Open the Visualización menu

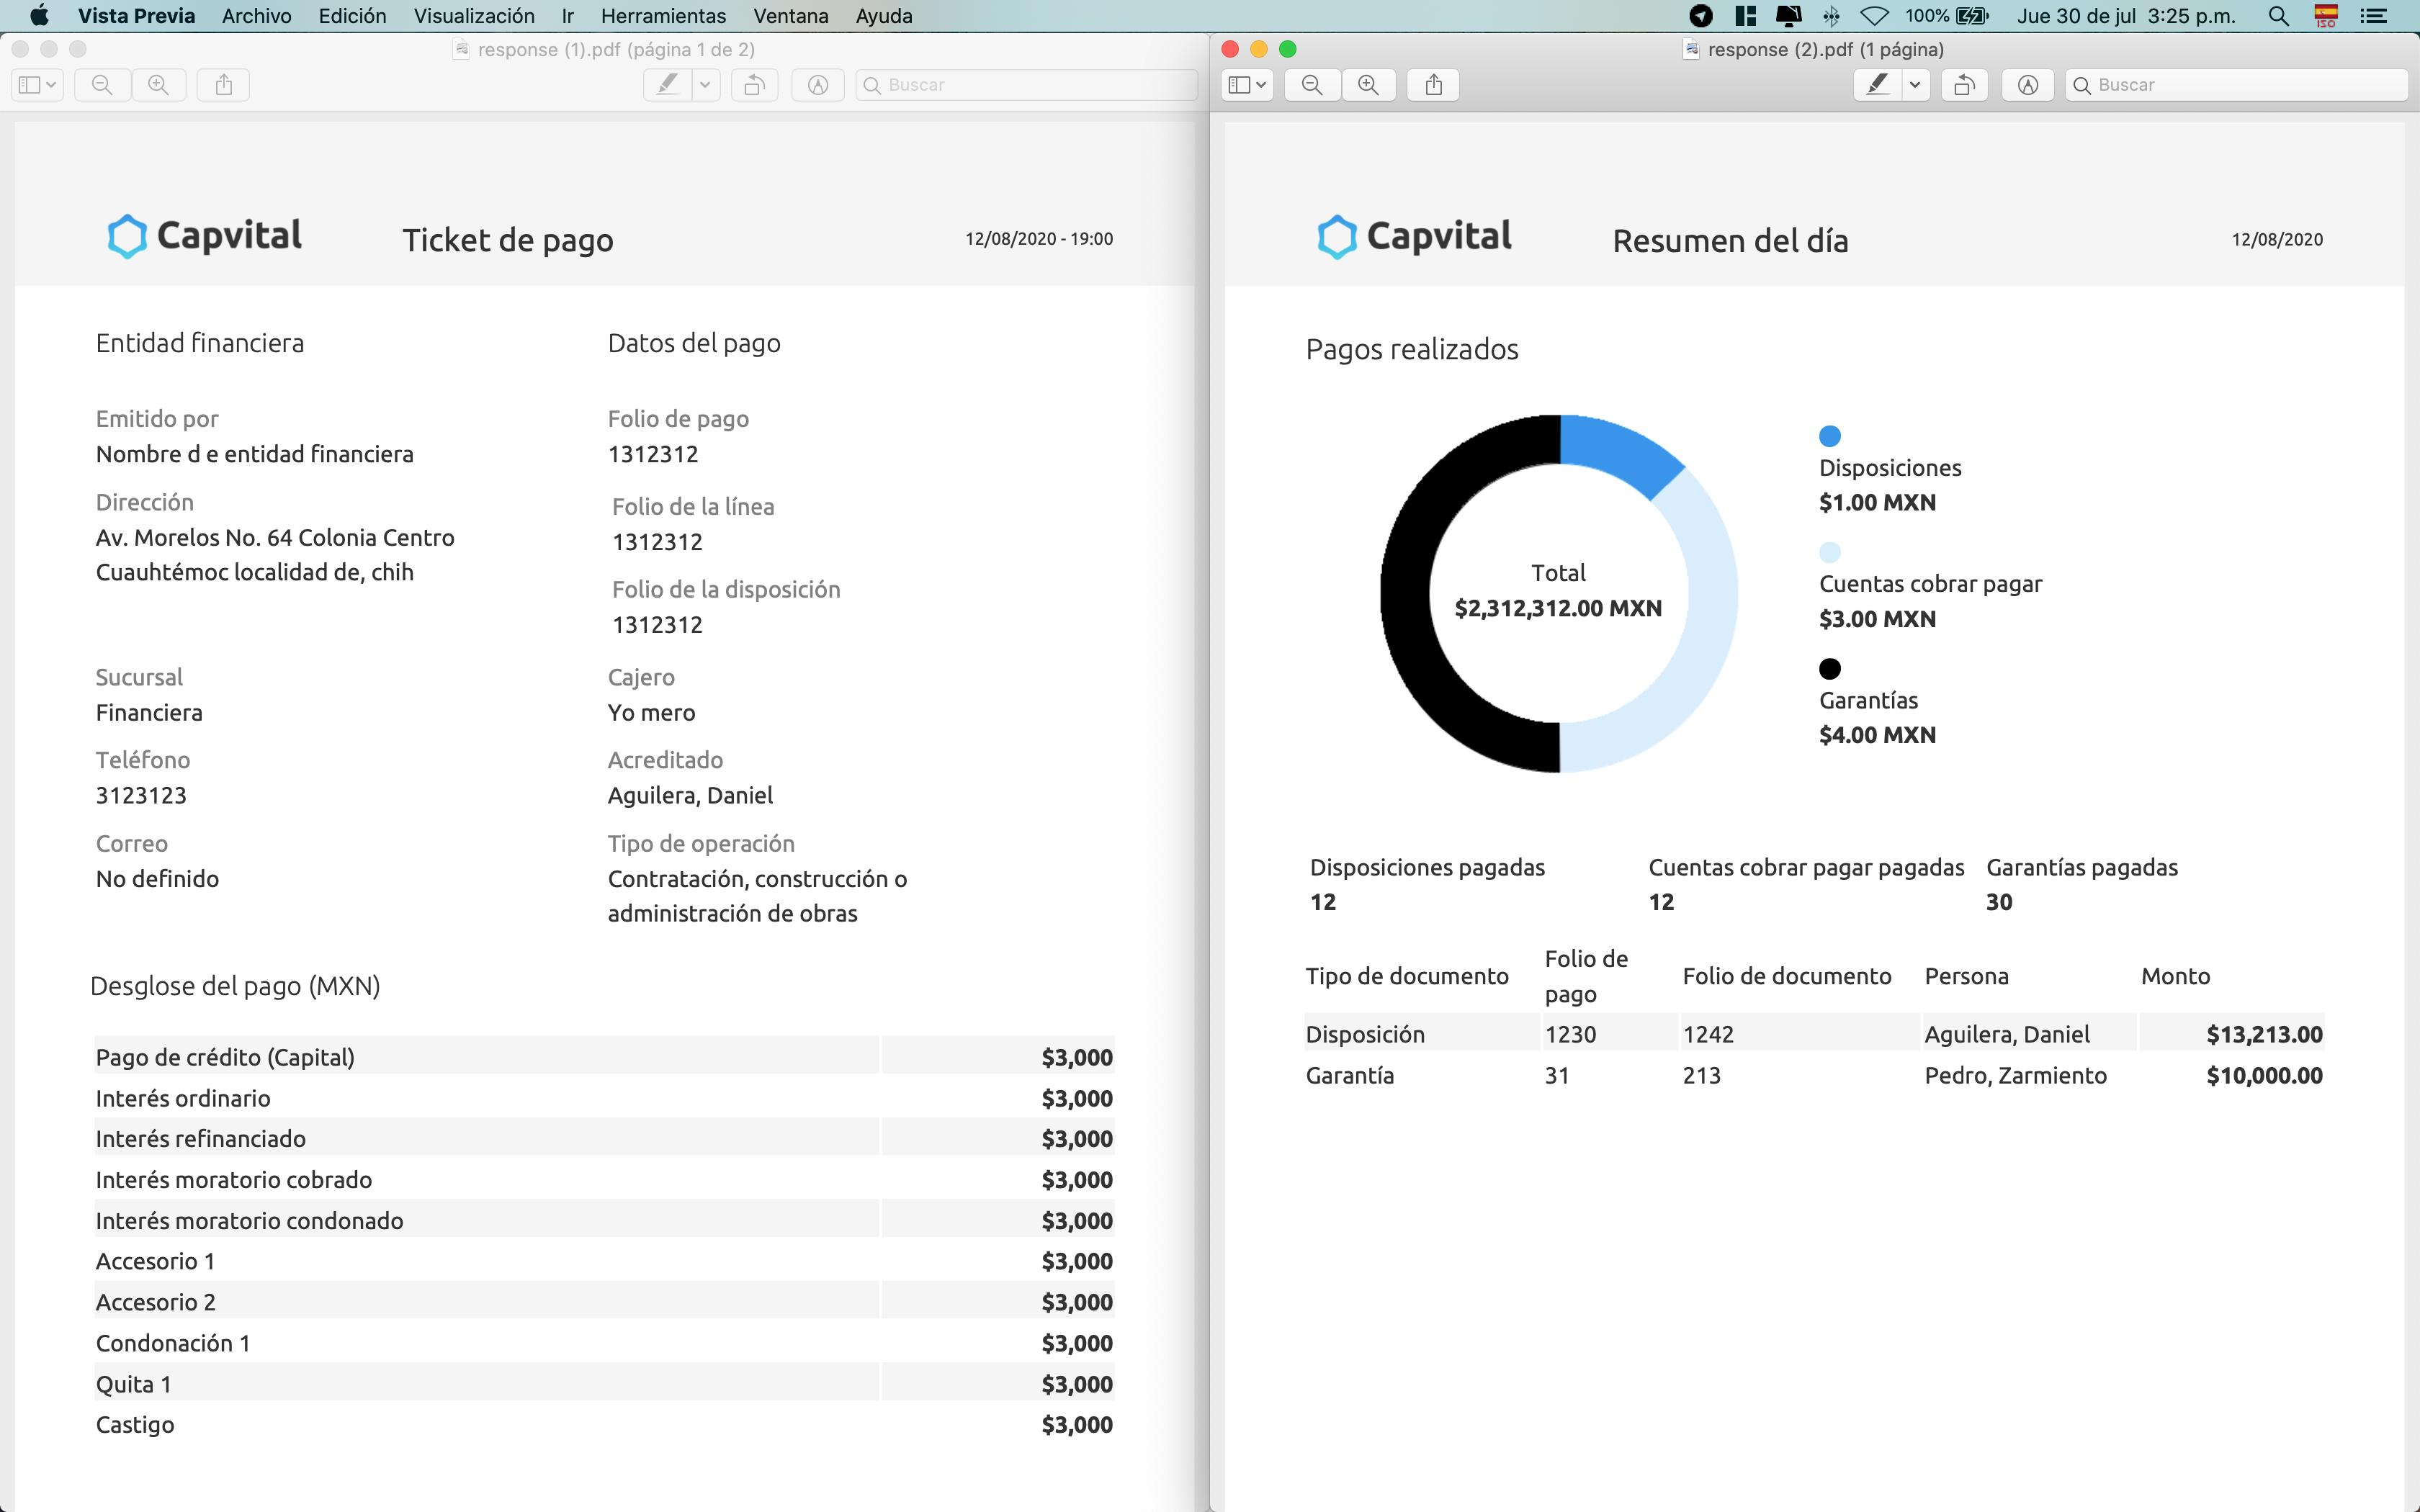click(x=474, y=16)
